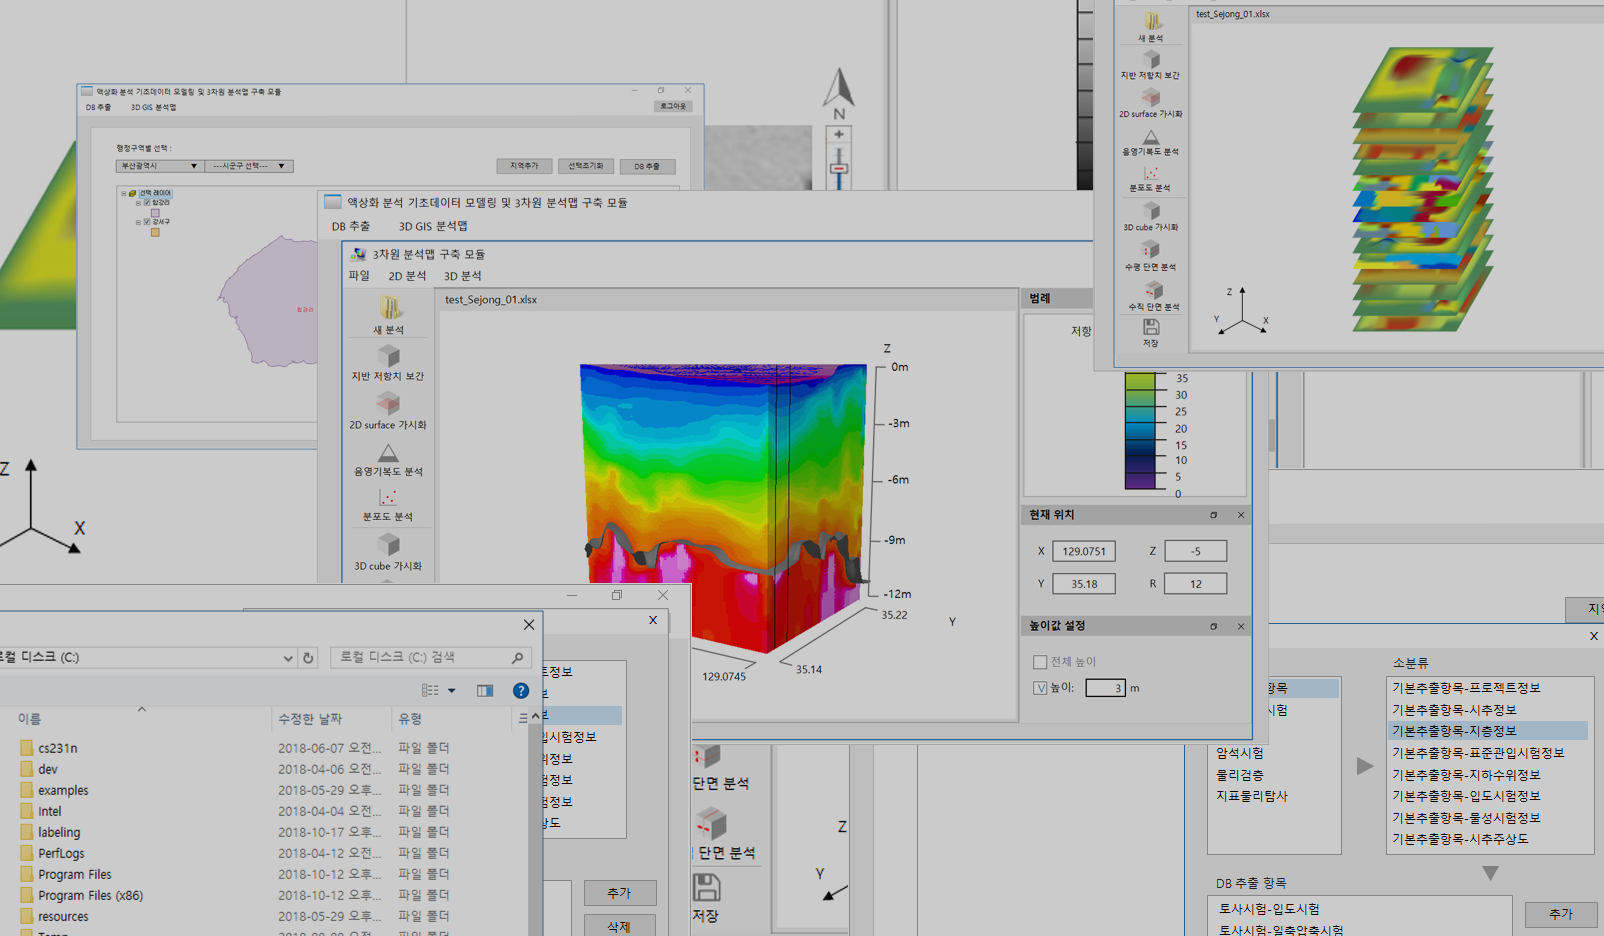Open the File Explorer help icon
This screenshot has height=936, width=1604.
520,690
